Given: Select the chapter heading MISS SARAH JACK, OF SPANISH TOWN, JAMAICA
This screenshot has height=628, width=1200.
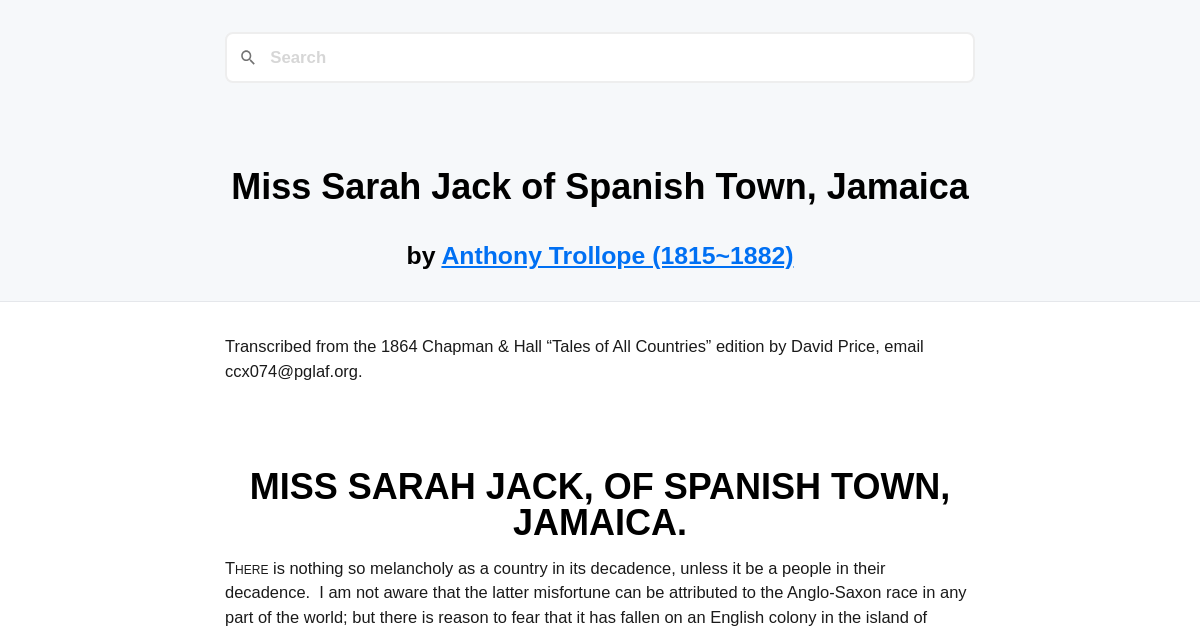Looking at the screenshot, I should pos(600,504).
